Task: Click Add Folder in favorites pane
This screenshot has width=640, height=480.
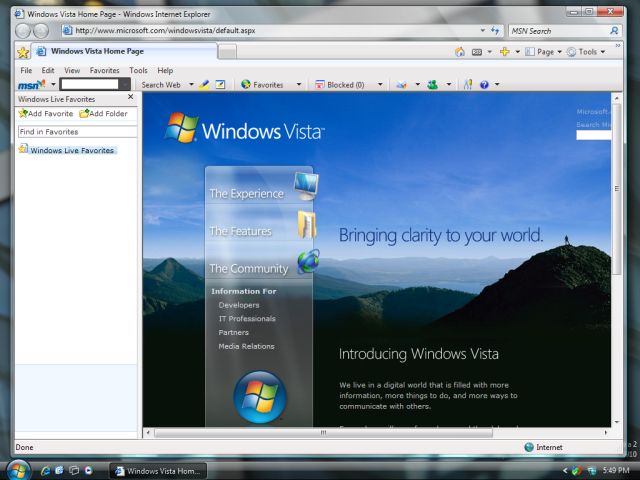Action: pyautogui.click(x=103, y=113)
